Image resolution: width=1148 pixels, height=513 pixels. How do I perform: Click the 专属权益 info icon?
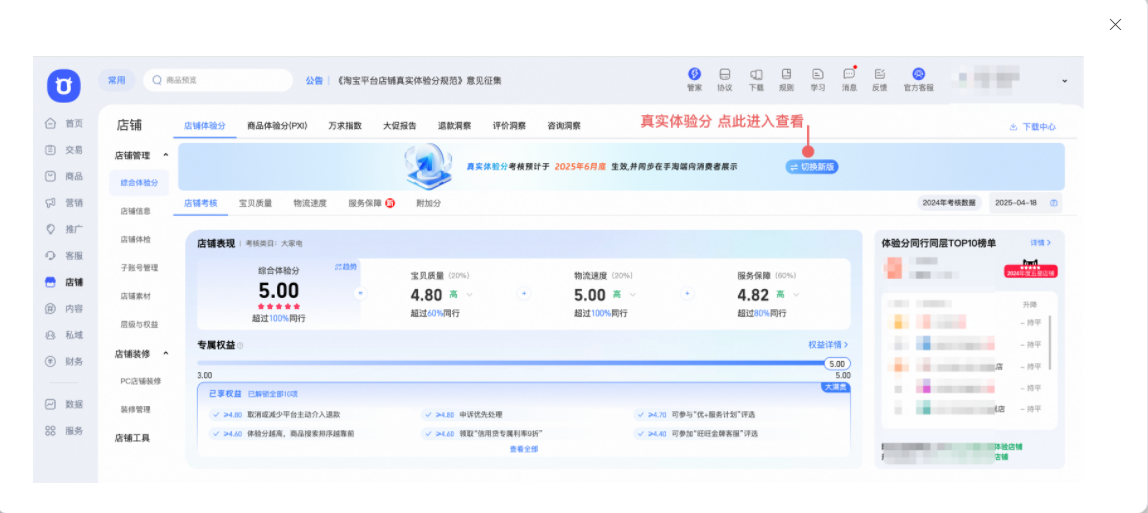240,345
